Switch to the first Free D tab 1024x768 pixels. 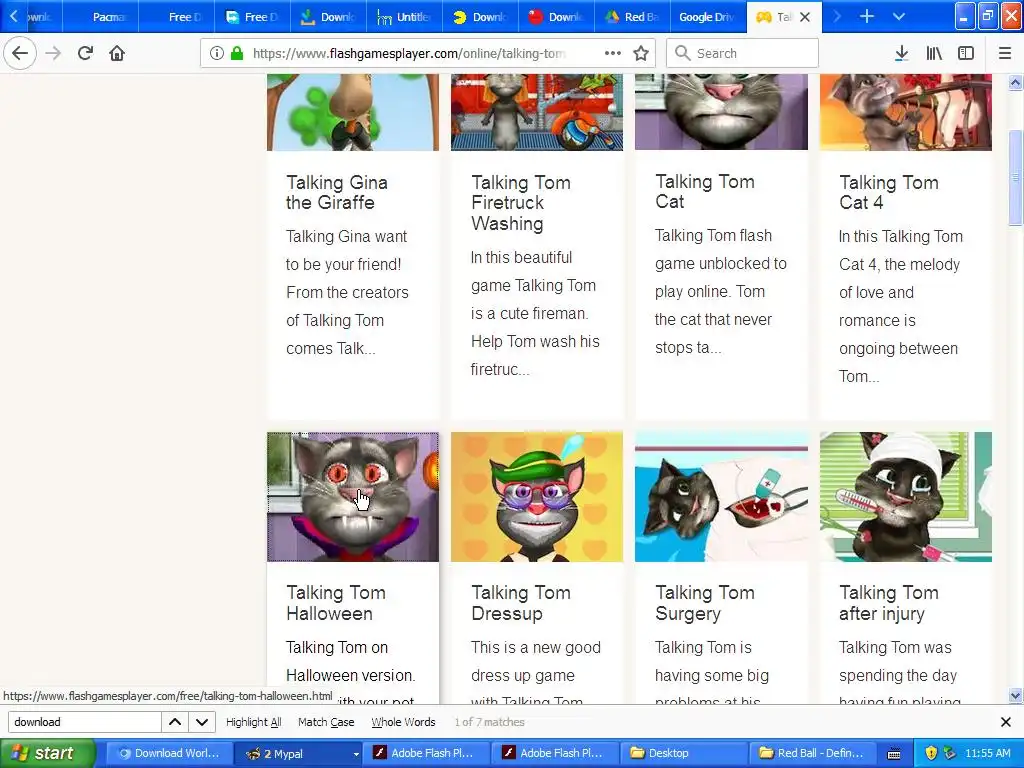click(177, 17)
